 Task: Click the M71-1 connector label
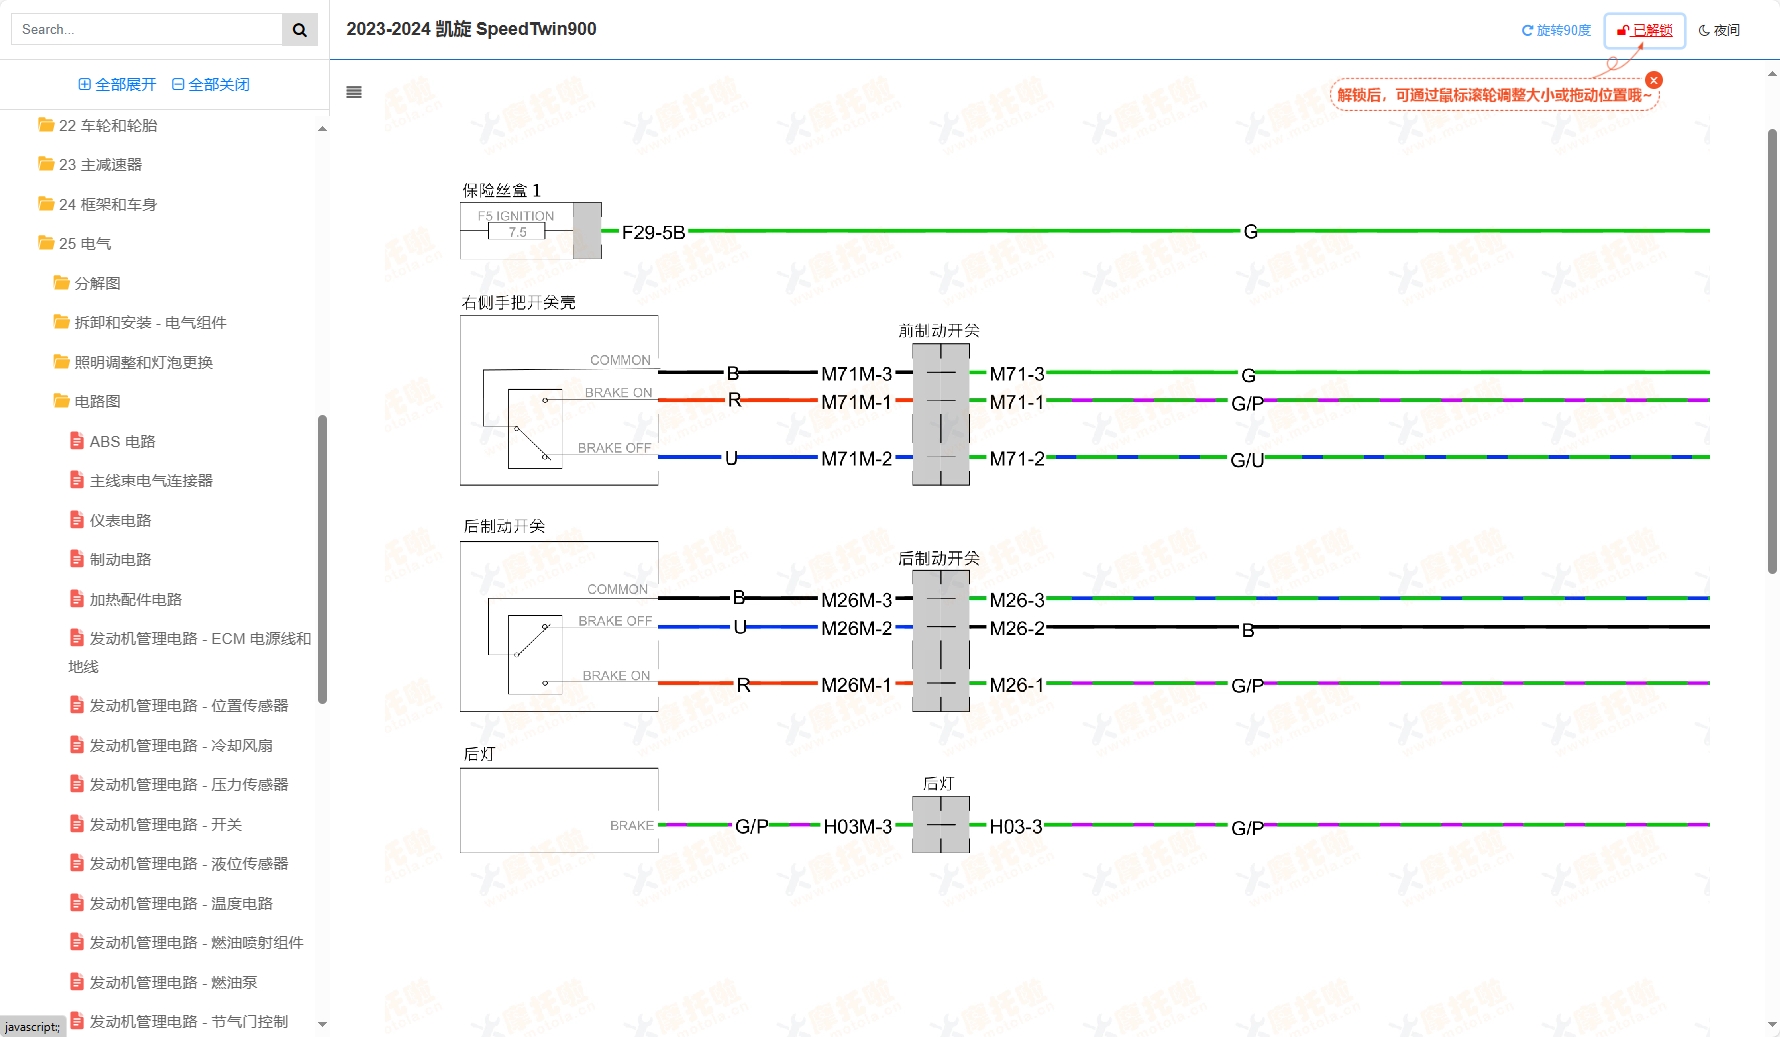pyautogui.click(x=1017, y=402)
